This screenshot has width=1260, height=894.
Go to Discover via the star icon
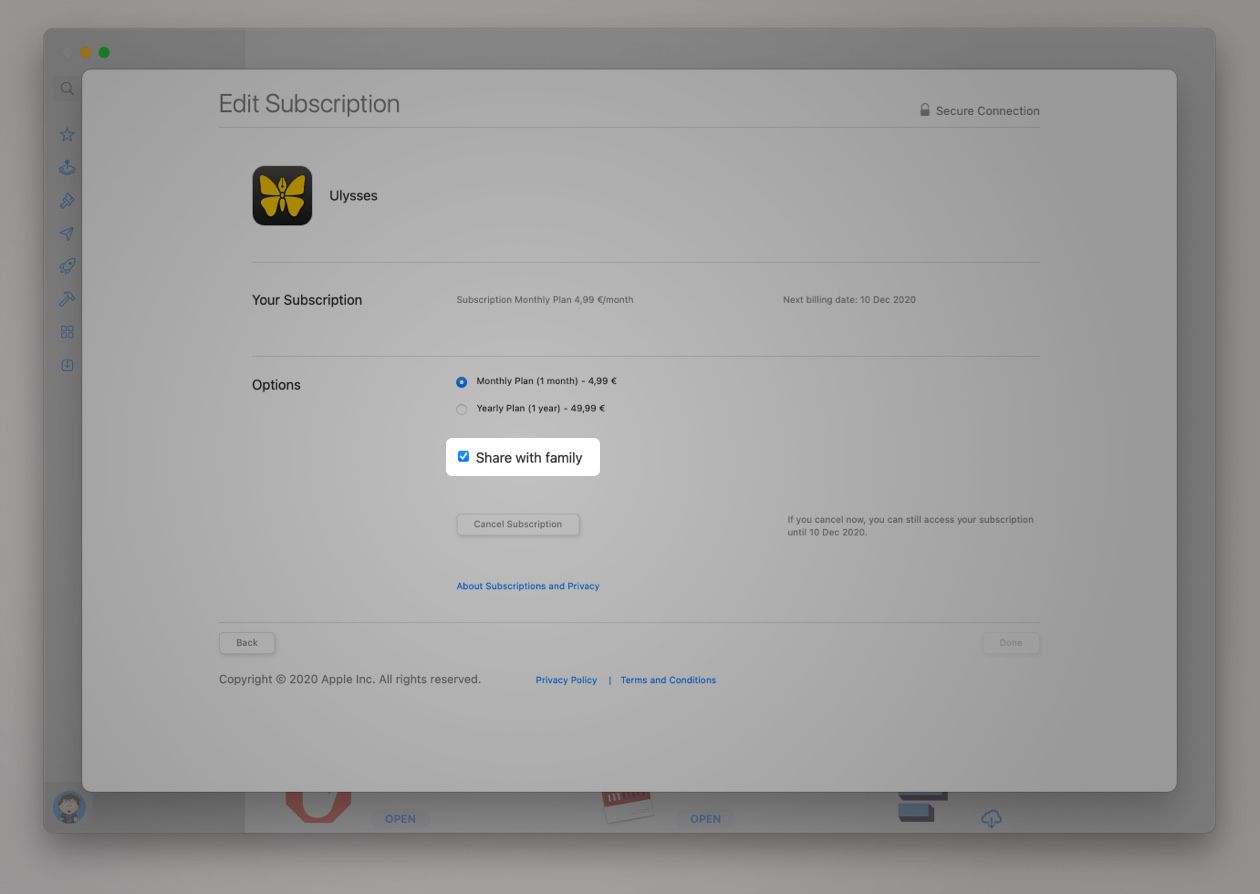point(67,134)
